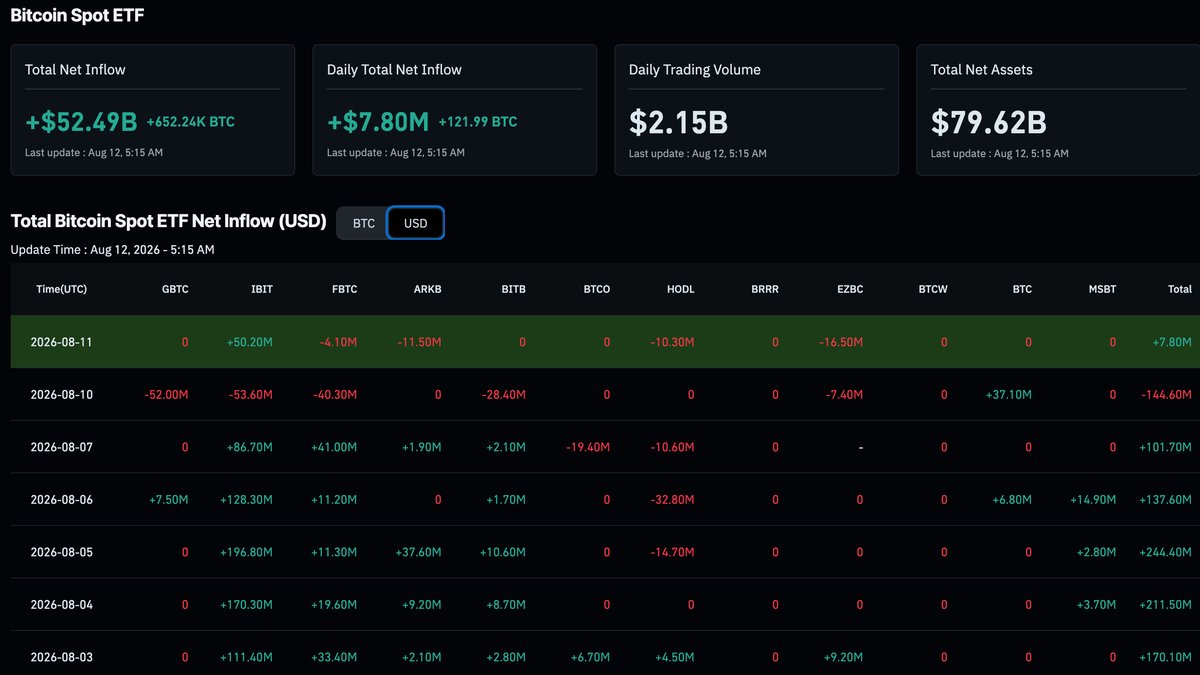Click MSBT +14.90M inflow cell

(x=1092, y=500)
